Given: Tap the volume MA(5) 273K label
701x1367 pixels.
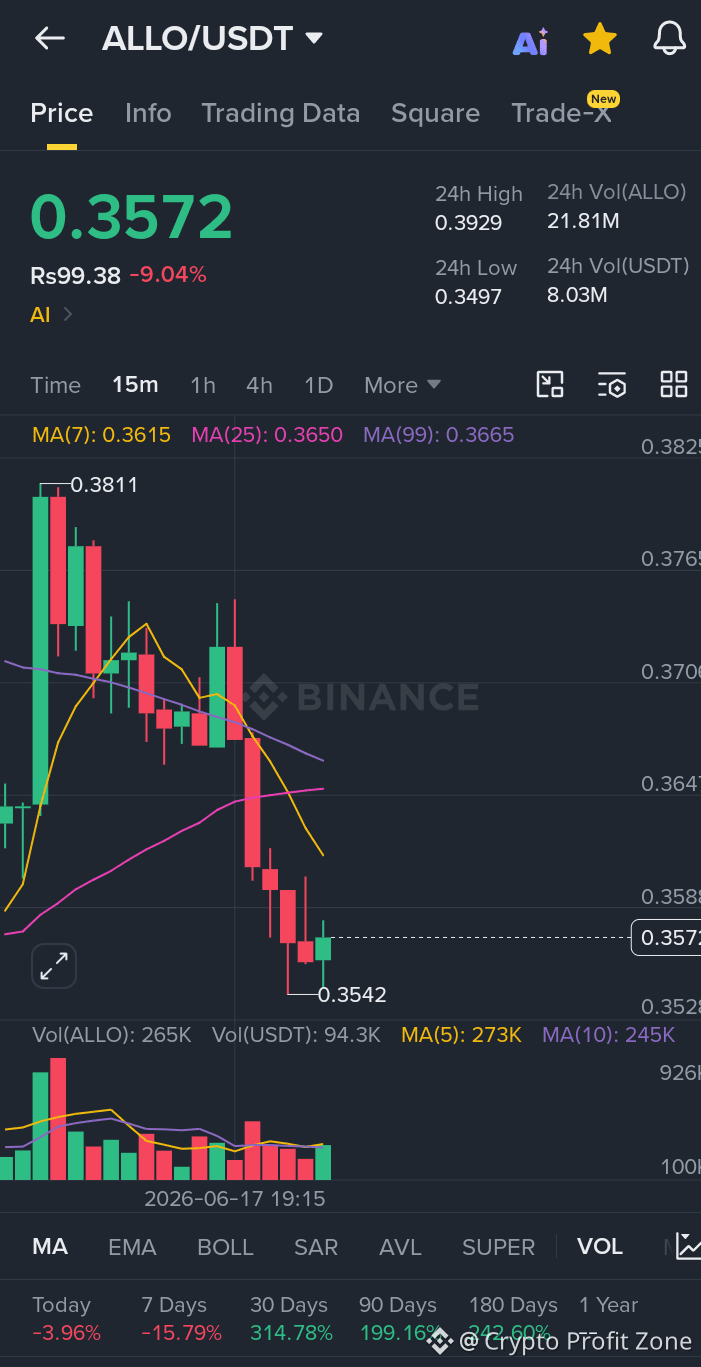Looking at the screenshot, I should pos(461,1035).
